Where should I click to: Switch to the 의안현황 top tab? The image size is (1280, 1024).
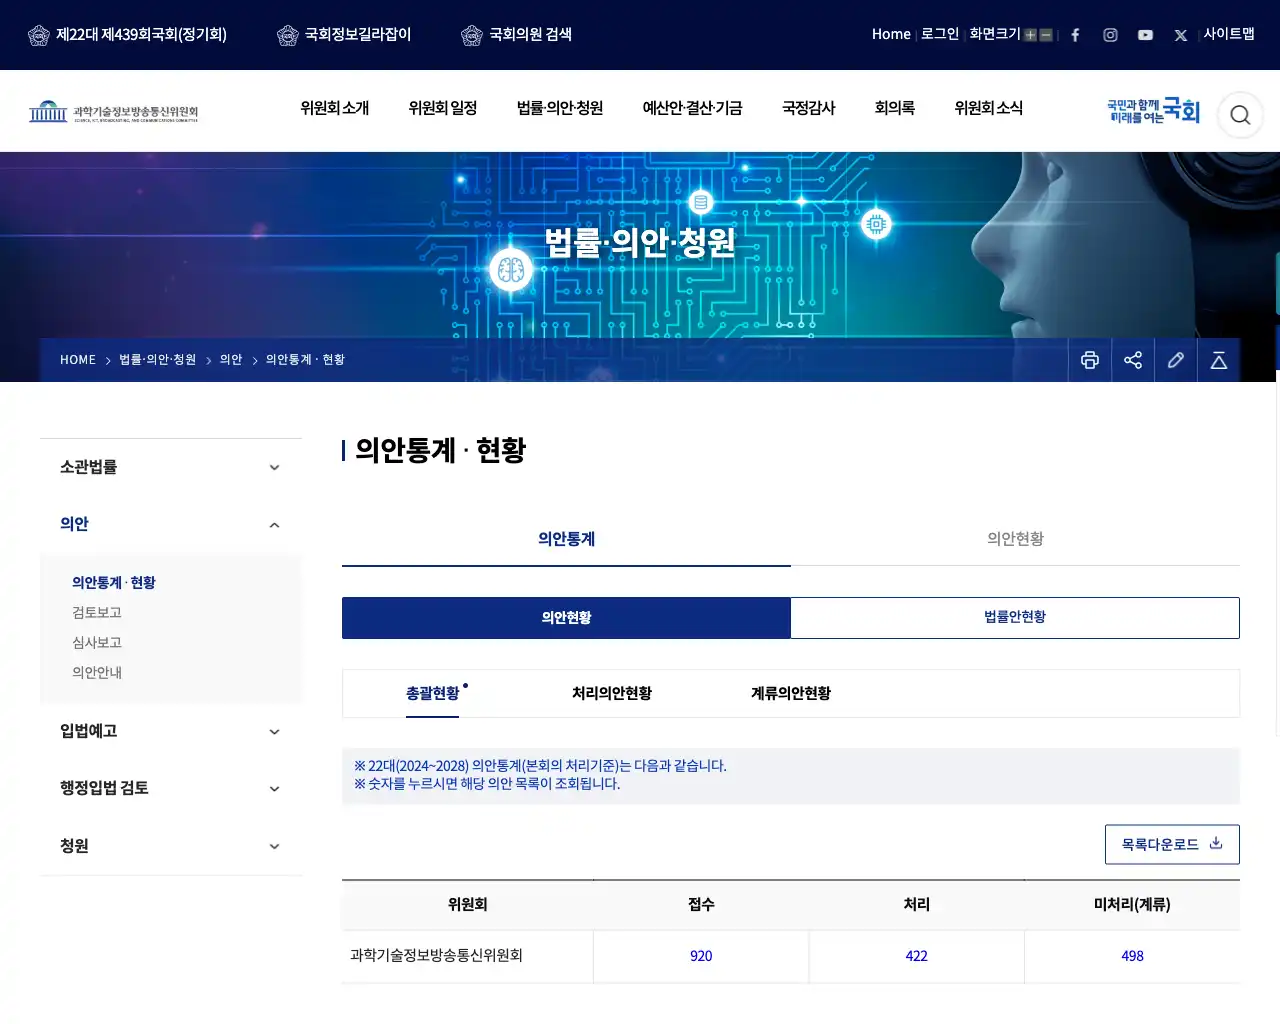tap(1015, 539)
